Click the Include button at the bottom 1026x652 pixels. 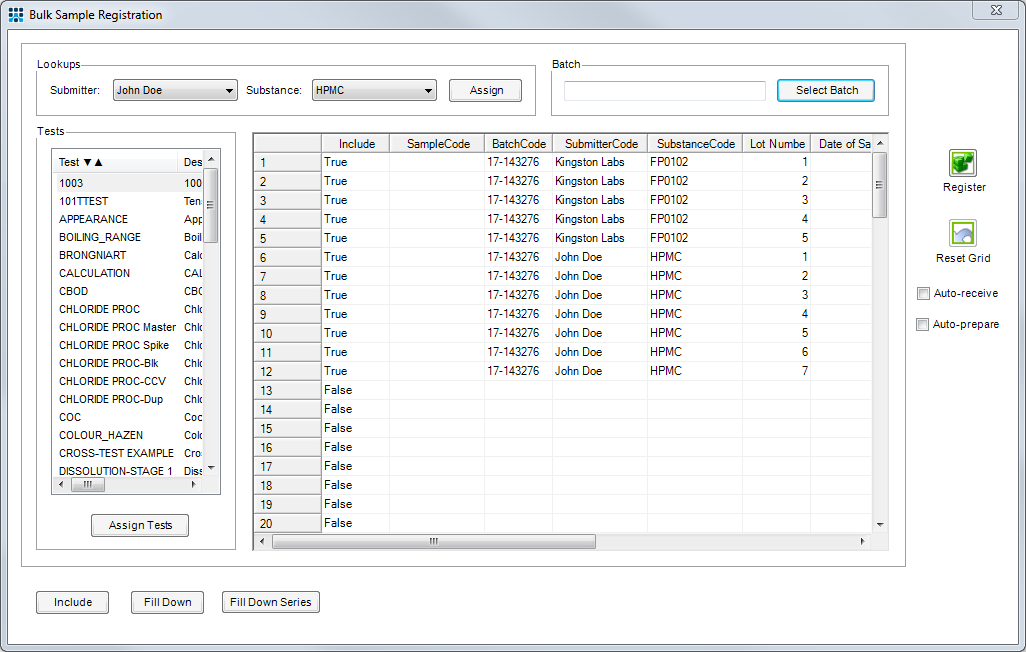tap(72, 602)
